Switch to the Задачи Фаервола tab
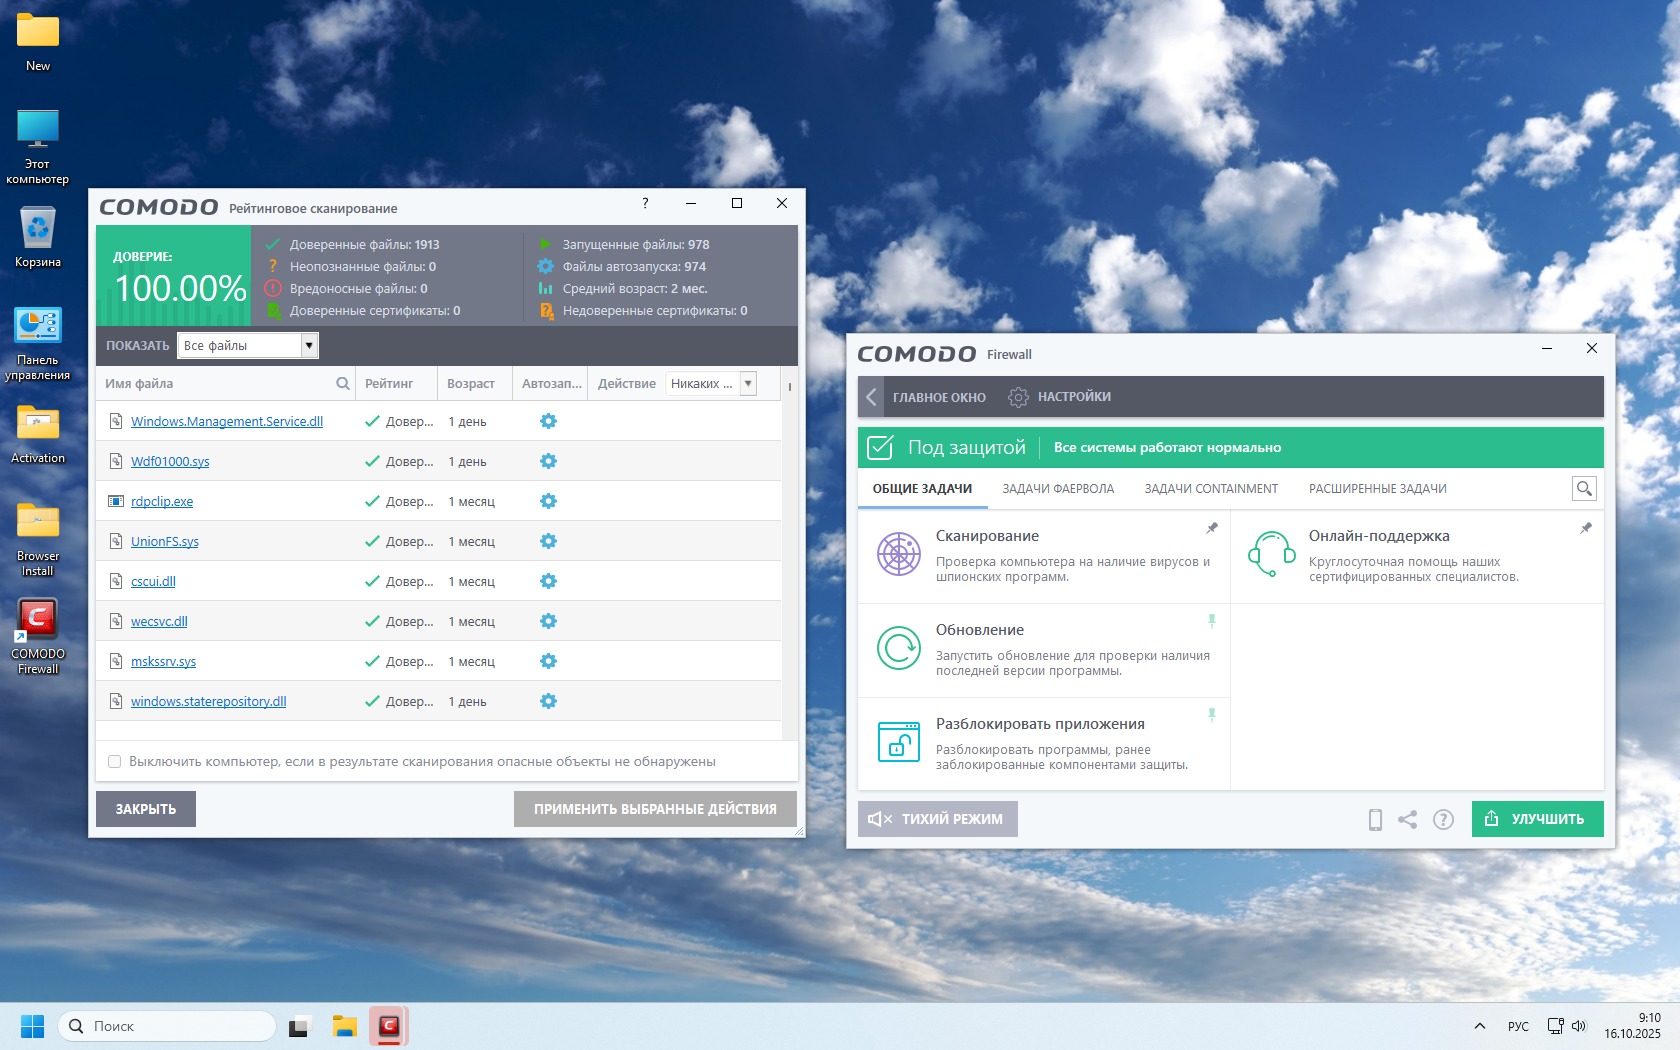Viewport: 1680px width, 1050px height. point(1058,489)
